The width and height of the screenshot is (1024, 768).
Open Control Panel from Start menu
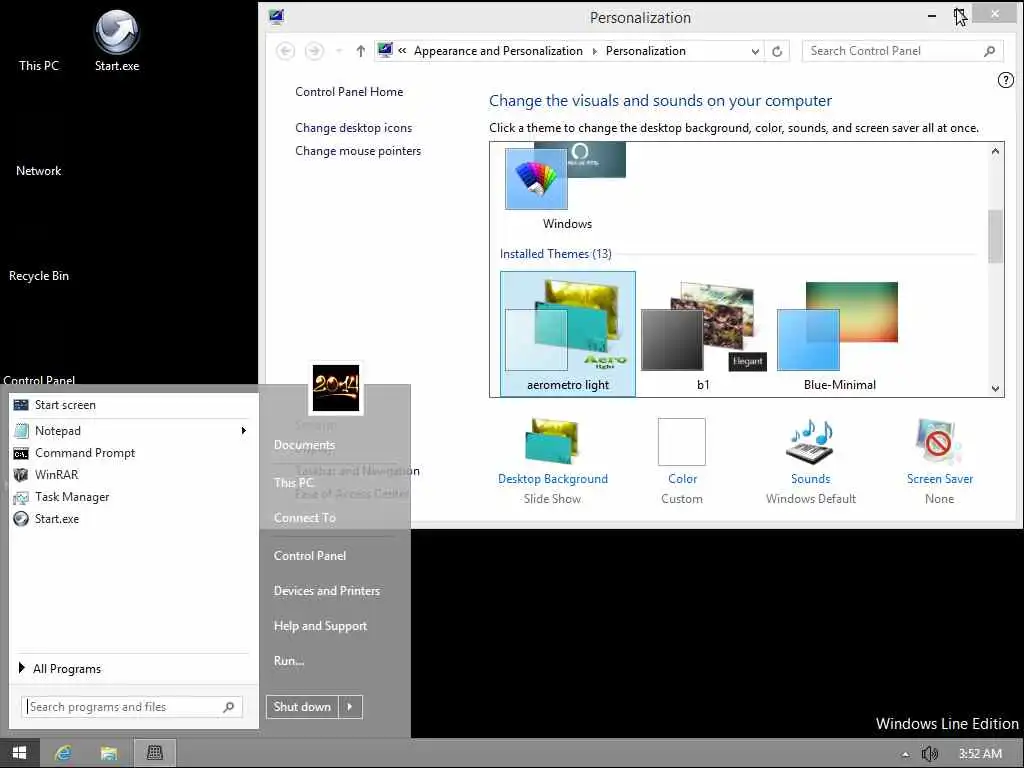coord(310,556)
